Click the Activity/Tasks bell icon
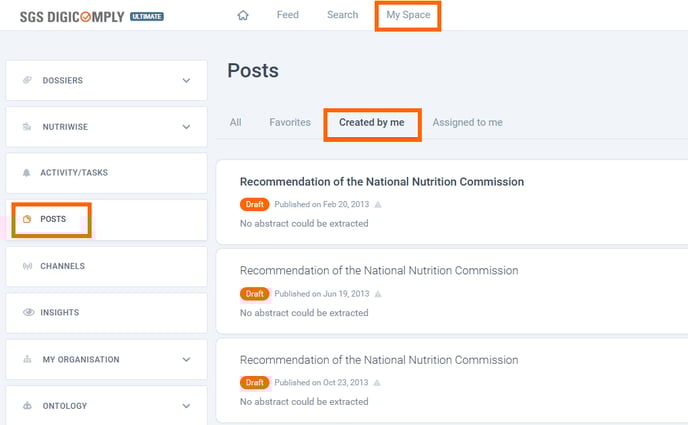 (x=27, y=173)
